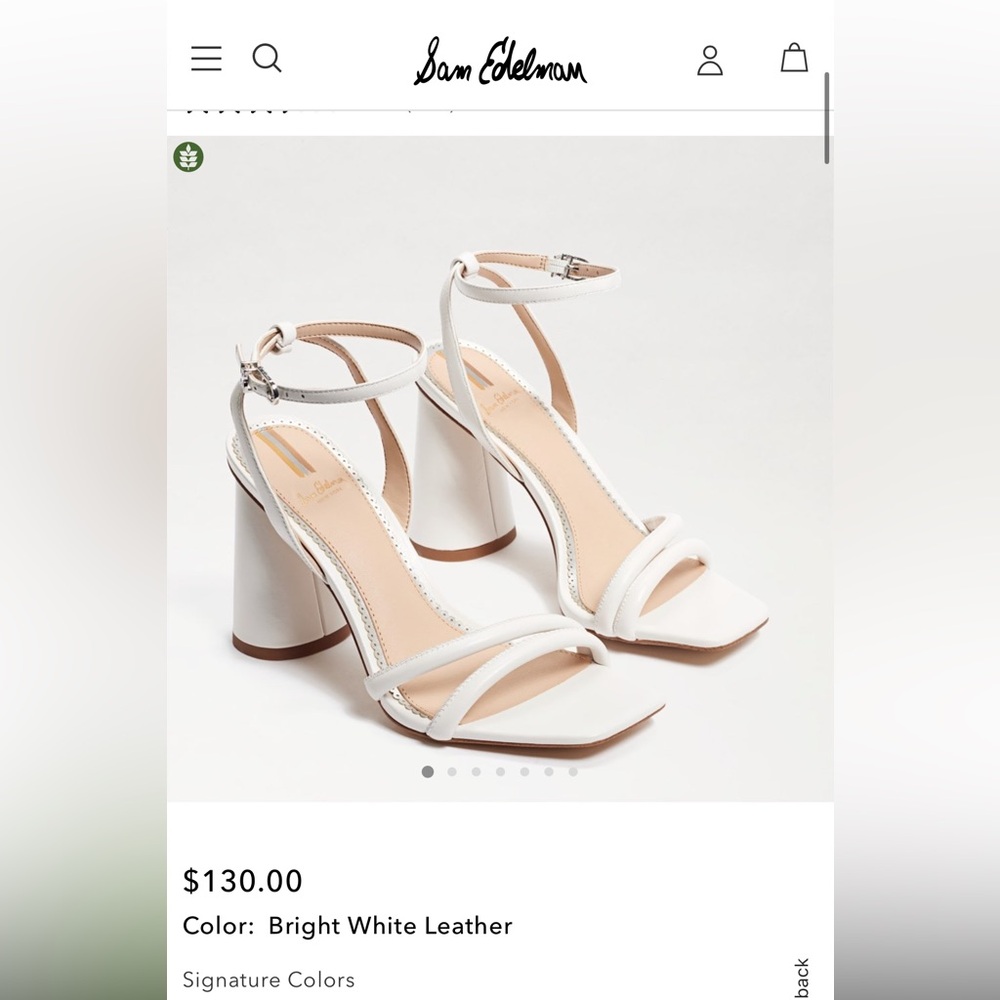
Task: Click the currently active first carousel dot
Action: [x=427, y=771]
